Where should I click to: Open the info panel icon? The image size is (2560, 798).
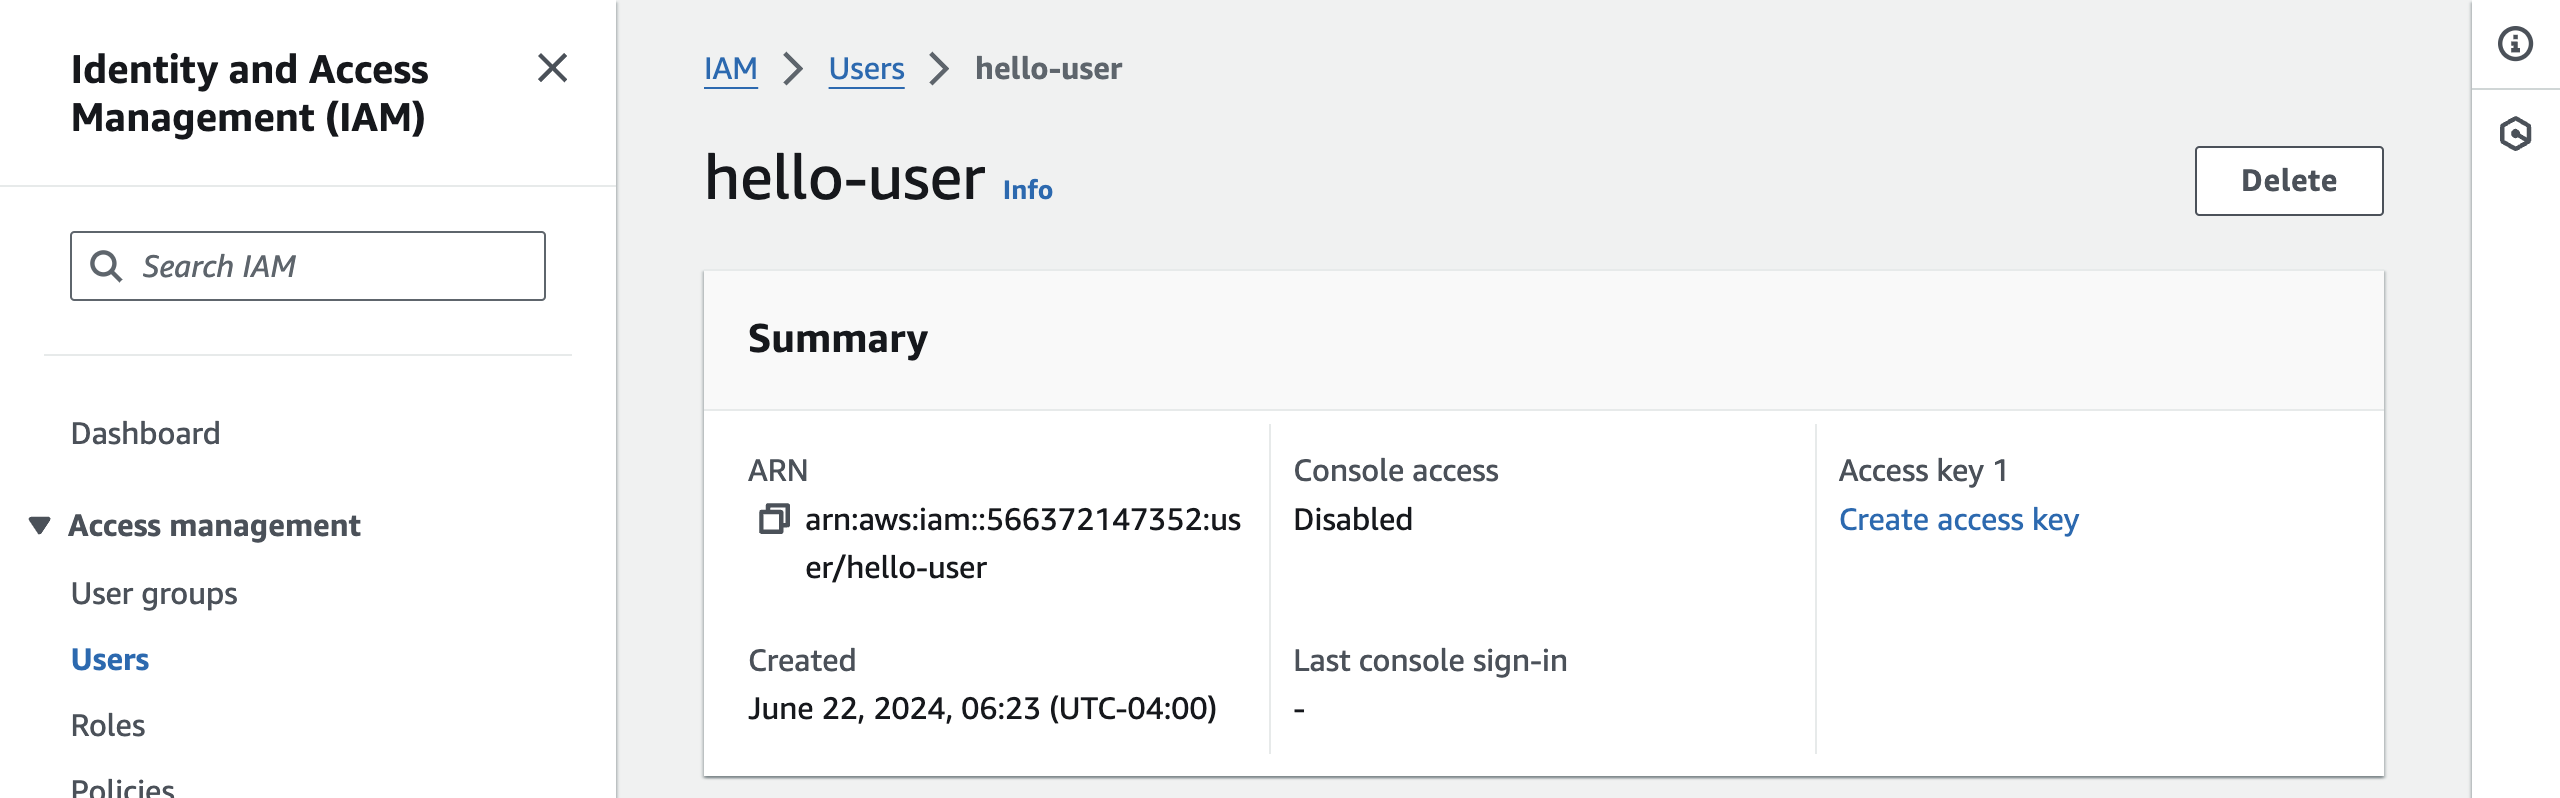2514,45
